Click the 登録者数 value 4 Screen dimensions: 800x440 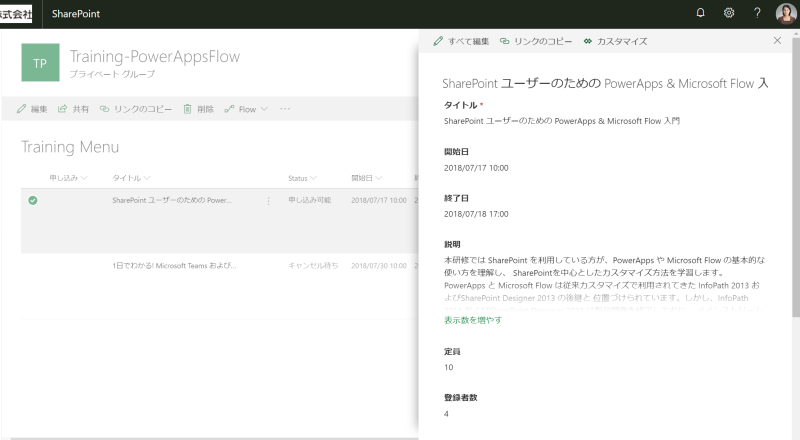[446, 413]
